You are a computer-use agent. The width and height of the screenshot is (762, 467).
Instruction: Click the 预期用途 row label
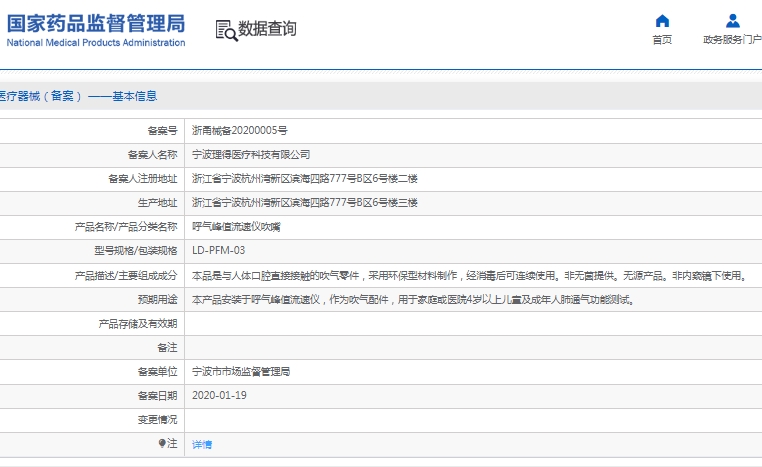(x=157, y=299)
